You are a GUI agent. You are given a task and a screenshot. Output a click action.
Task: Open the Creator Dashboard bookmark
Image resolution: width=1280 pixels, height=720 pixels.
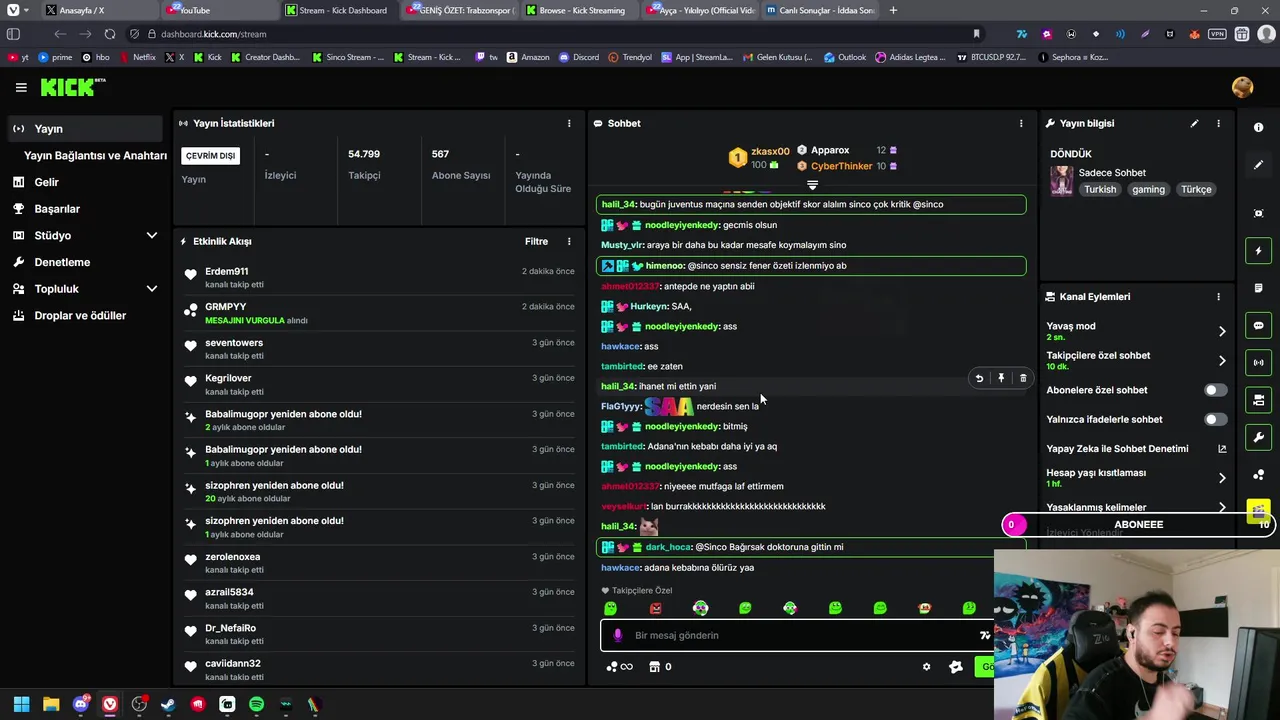[265, 57]
